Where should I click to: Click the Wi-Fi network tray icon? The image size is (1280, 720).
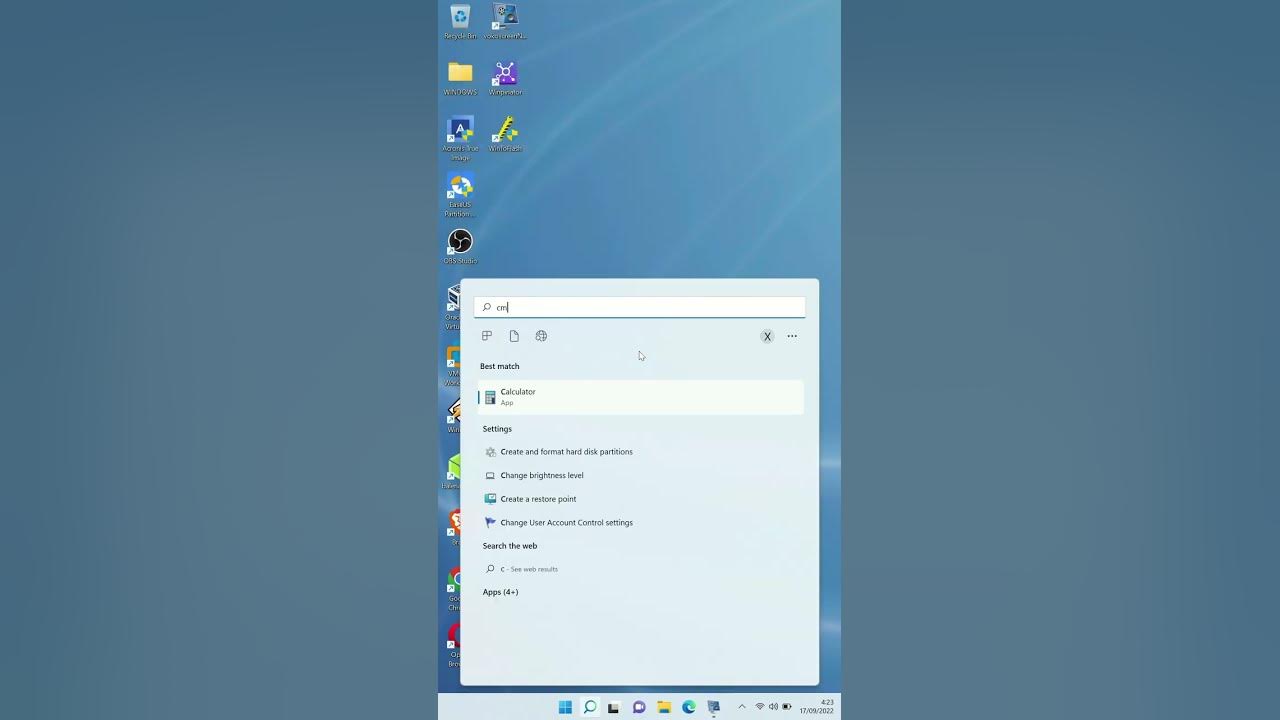(760, 707)
